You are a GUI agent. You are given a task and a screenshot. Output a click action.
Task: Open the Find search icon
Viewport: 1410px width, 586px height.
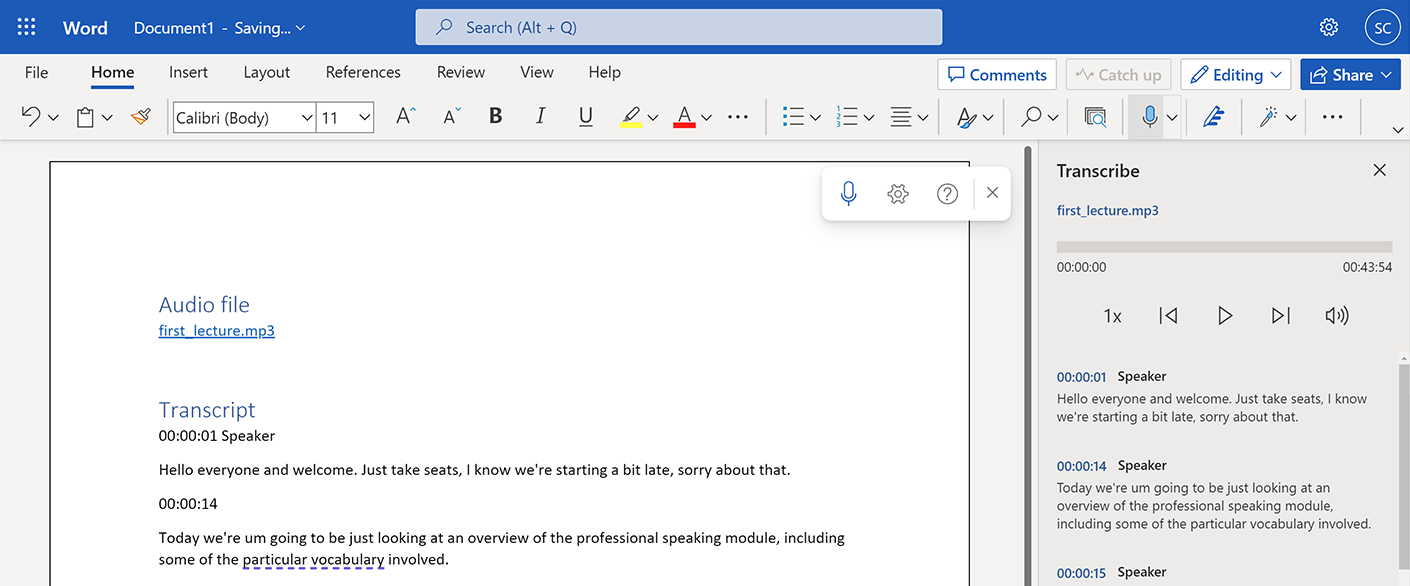click(1030, 117)
